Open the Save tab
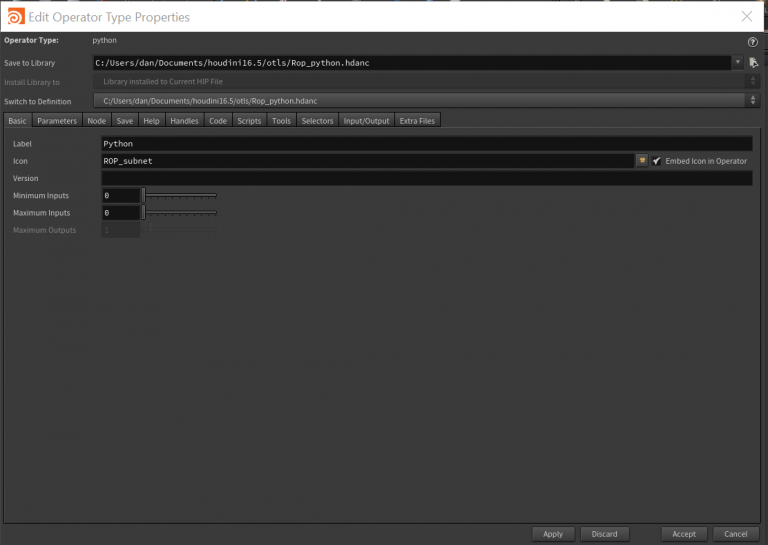 pos(124,121)
